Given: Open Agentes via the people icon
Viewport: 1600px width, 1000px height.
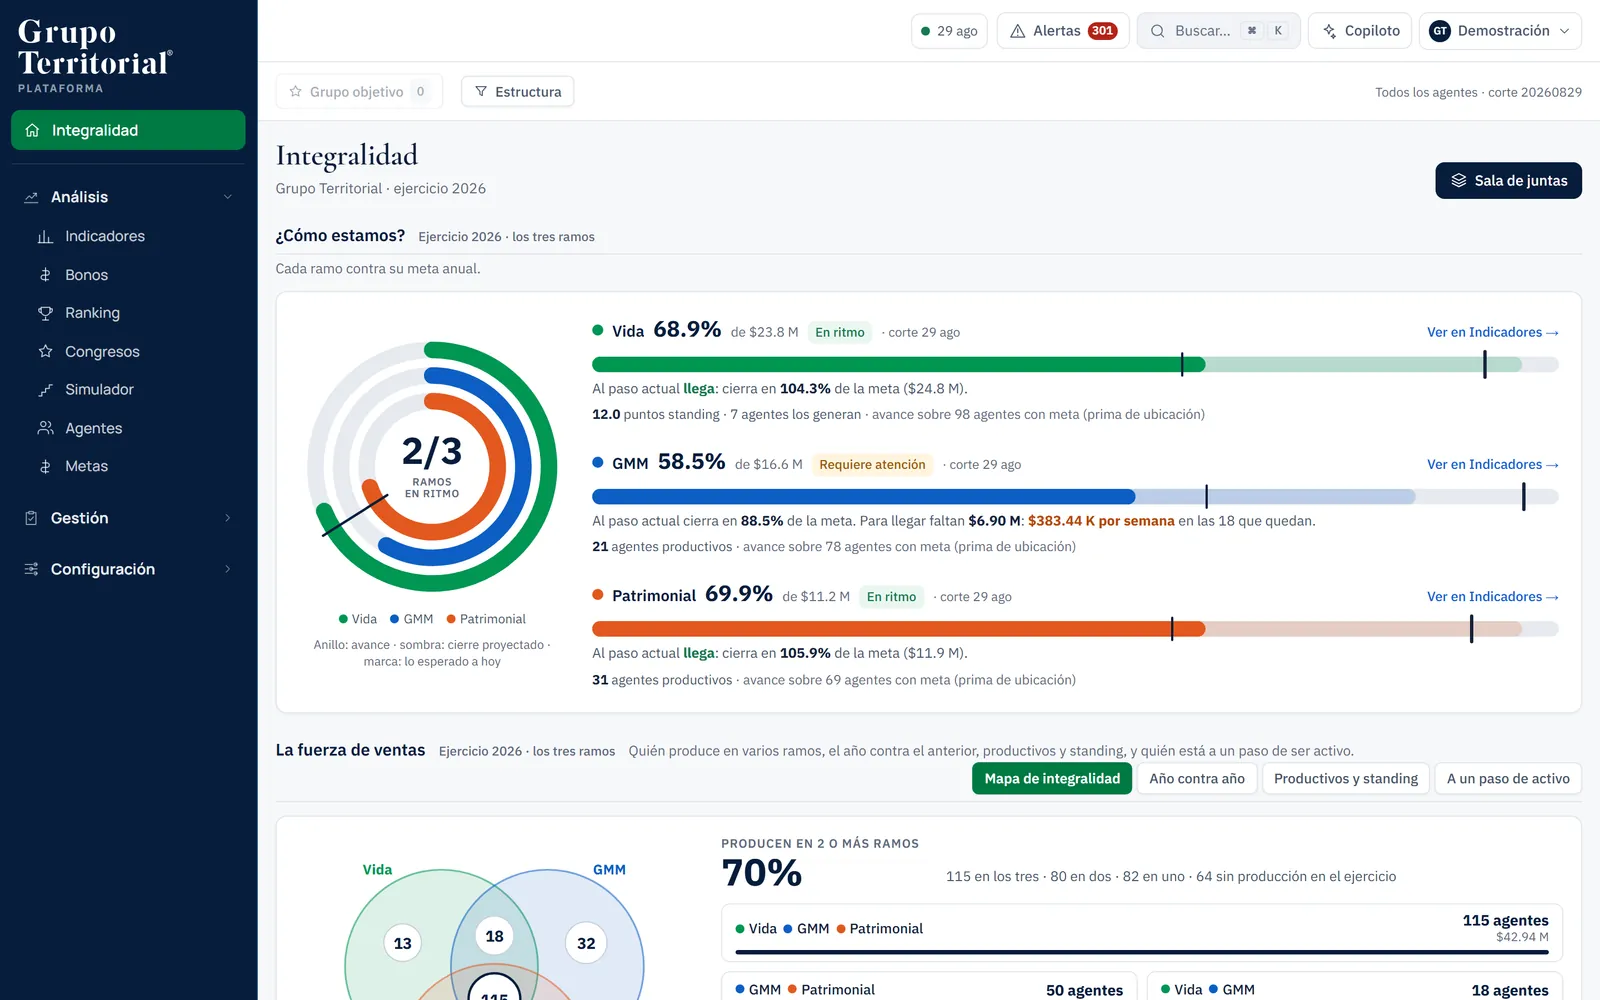Looking at the screenshot, I should tap(45, 428).
